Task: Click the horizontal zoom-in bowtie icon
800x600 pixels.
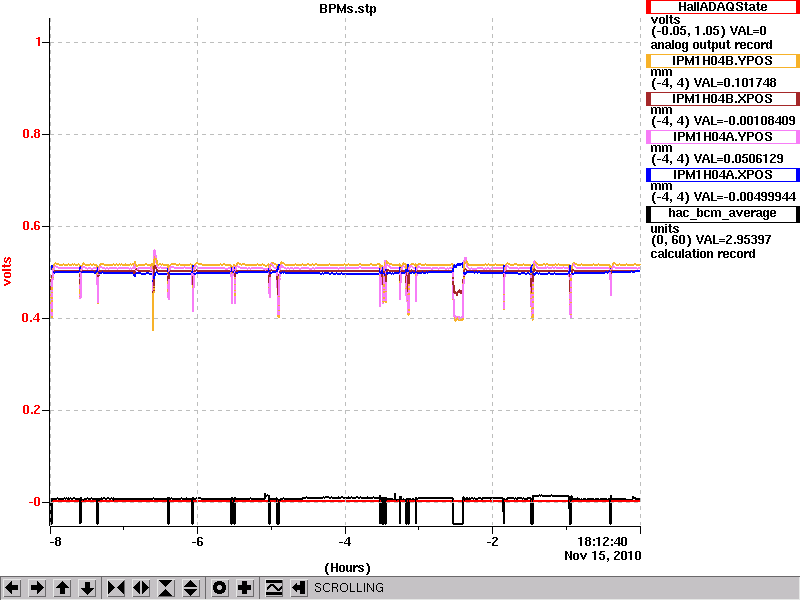Action: coord(116,588)
